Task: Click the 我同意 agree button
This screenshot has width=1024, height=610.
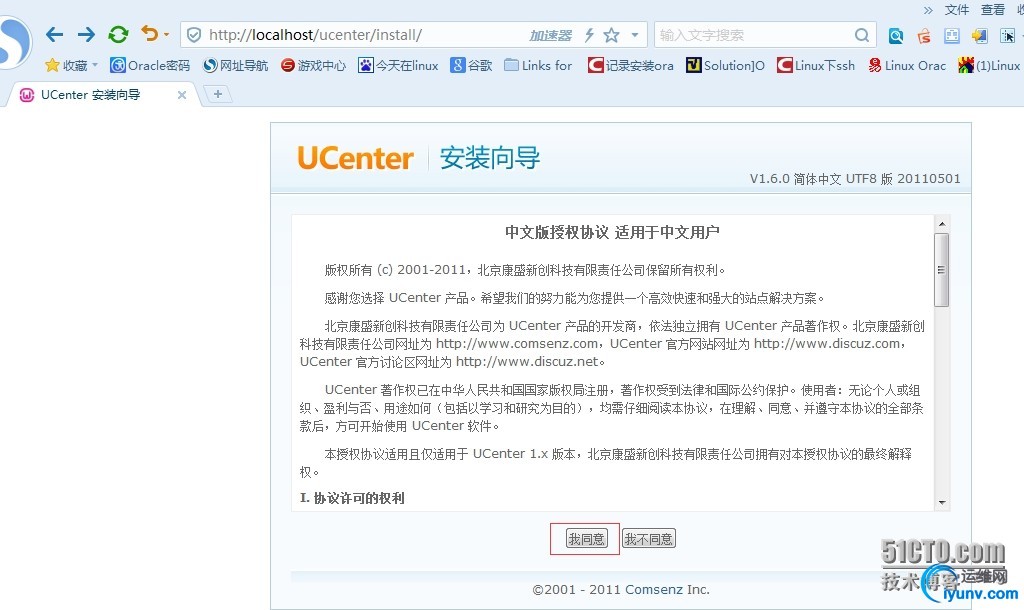Action: [586, 539]
